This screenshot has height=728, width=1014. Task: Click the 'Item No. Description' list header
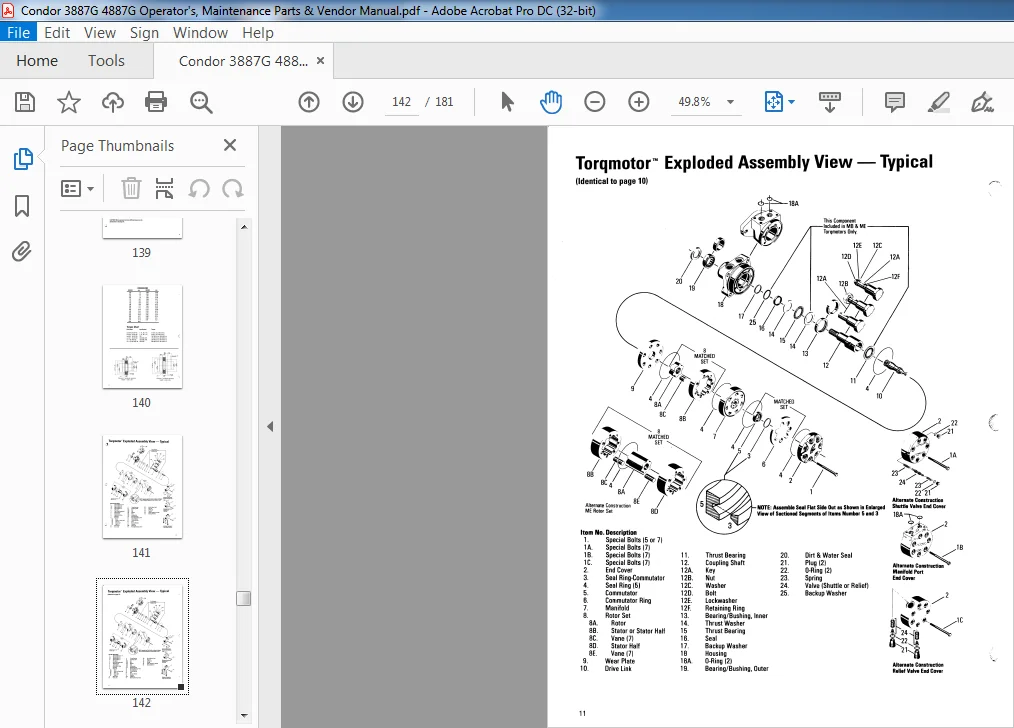pos(609,533)
